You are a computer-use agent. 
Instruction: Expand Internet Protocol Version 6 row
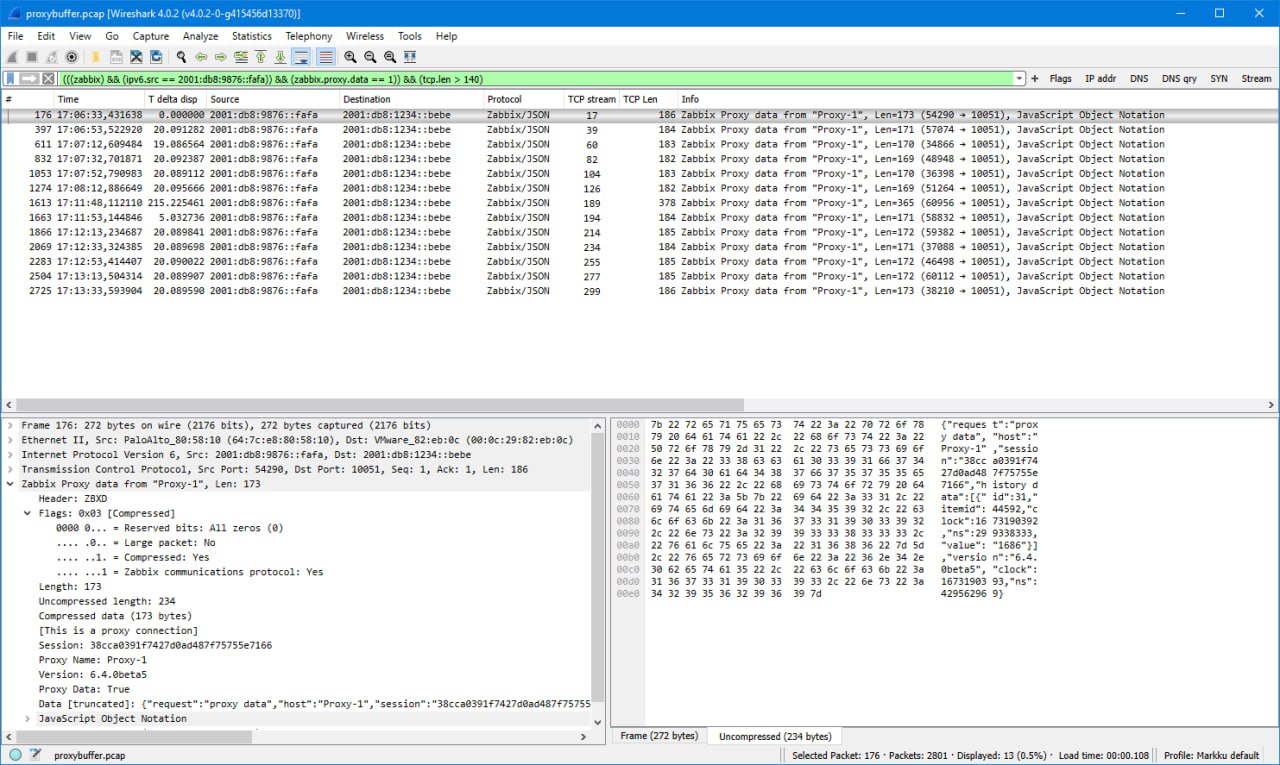point(10,454)
